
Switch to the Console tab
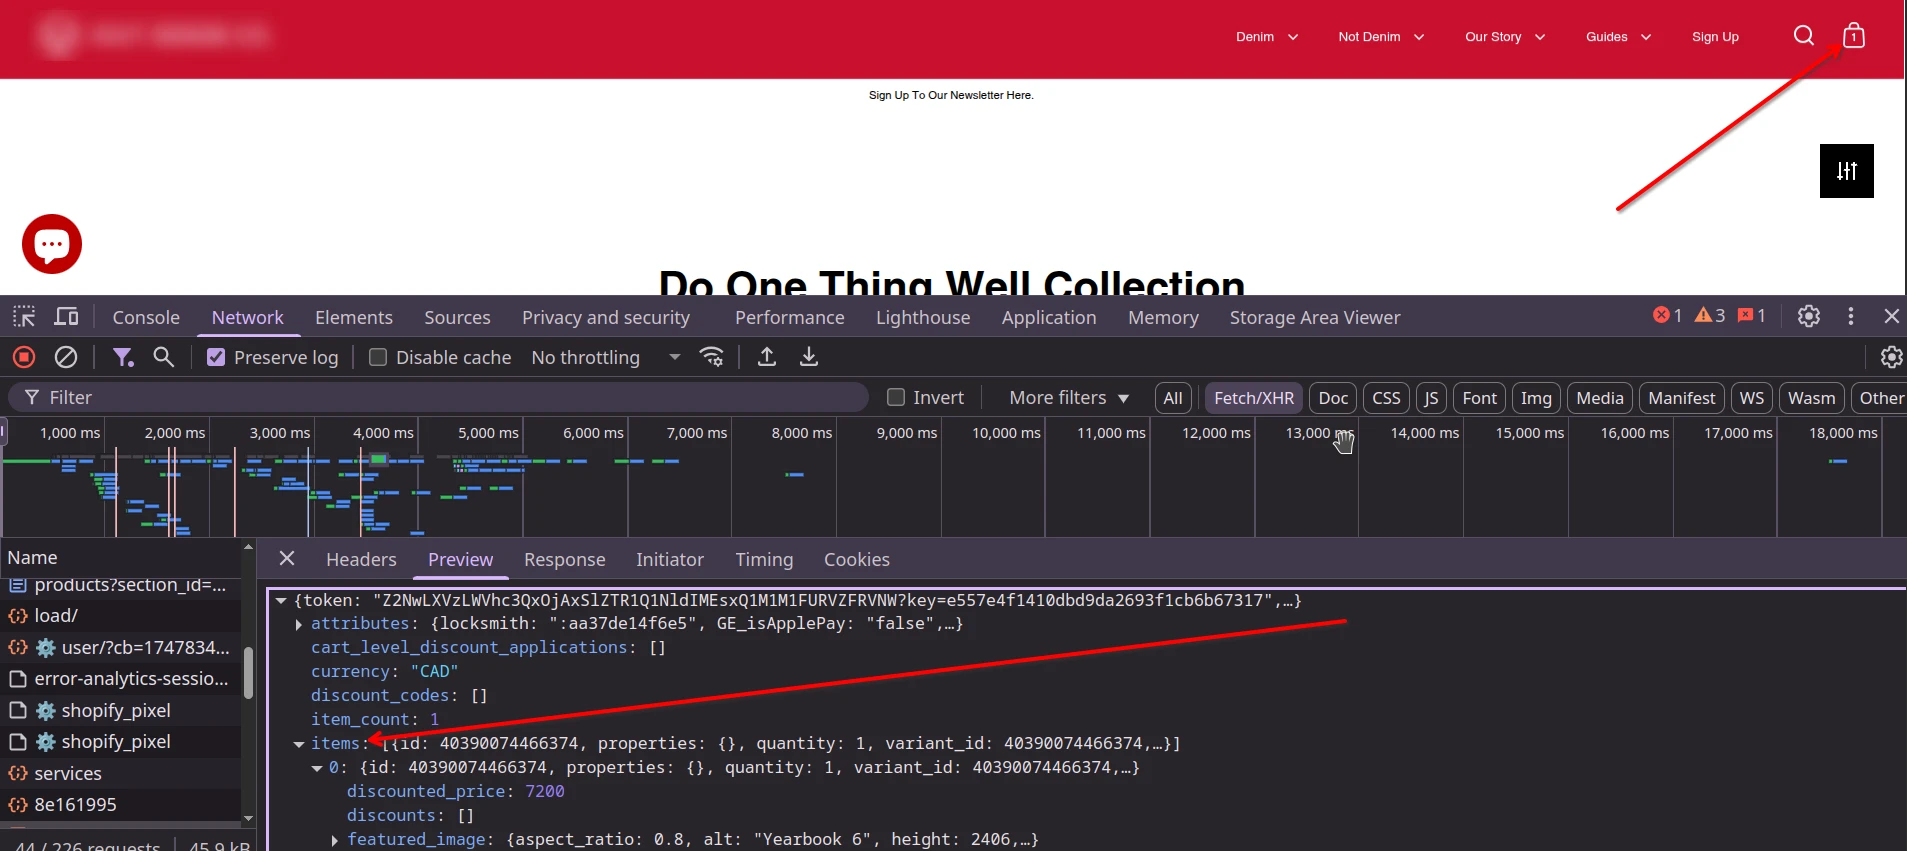point(146,317)
